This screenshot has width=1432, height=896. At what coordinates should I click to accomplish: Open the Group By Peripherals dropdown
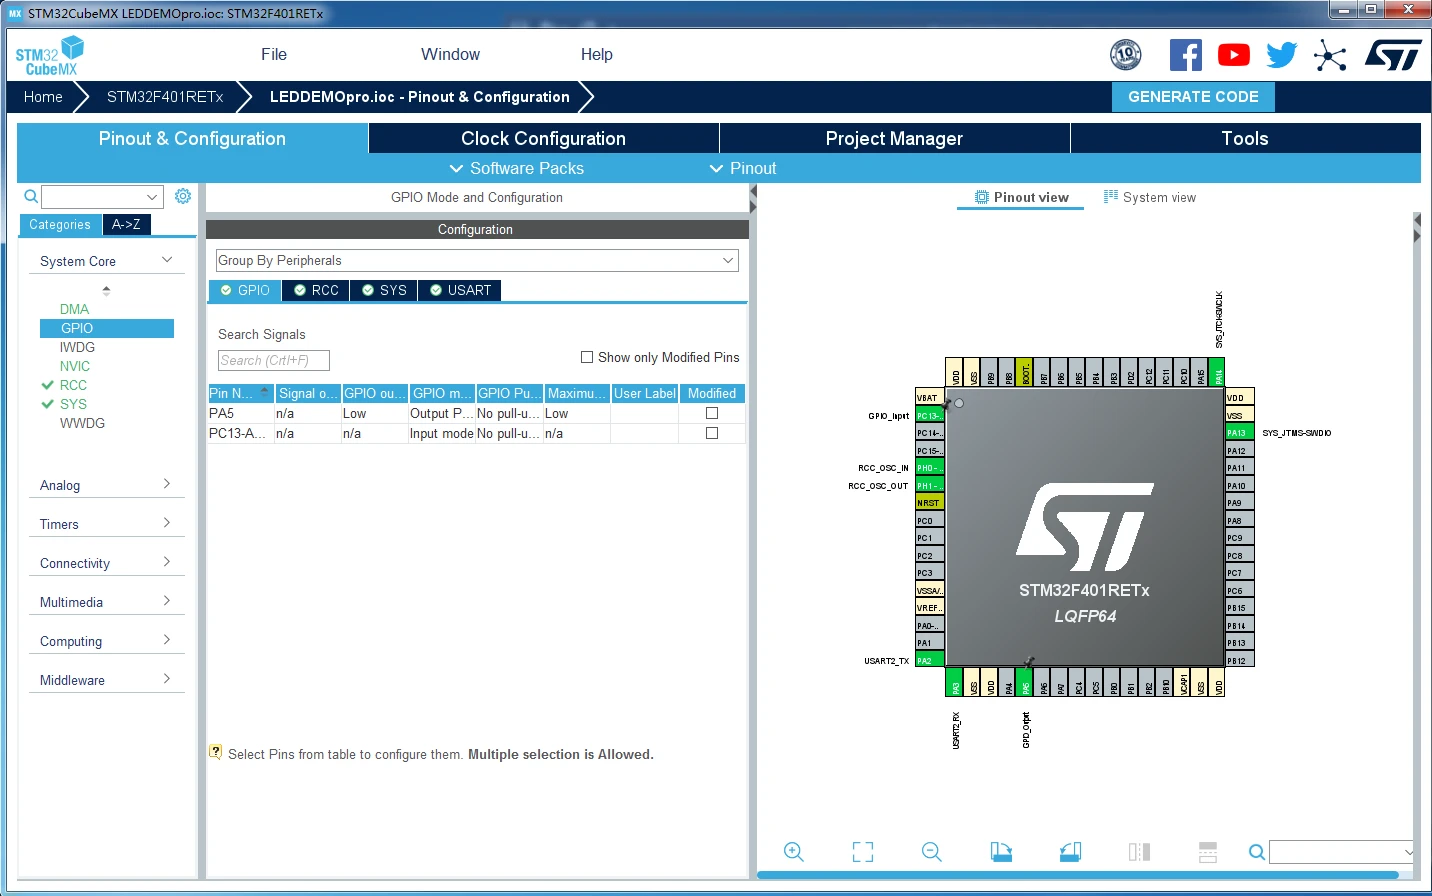(x=477, y=260)
